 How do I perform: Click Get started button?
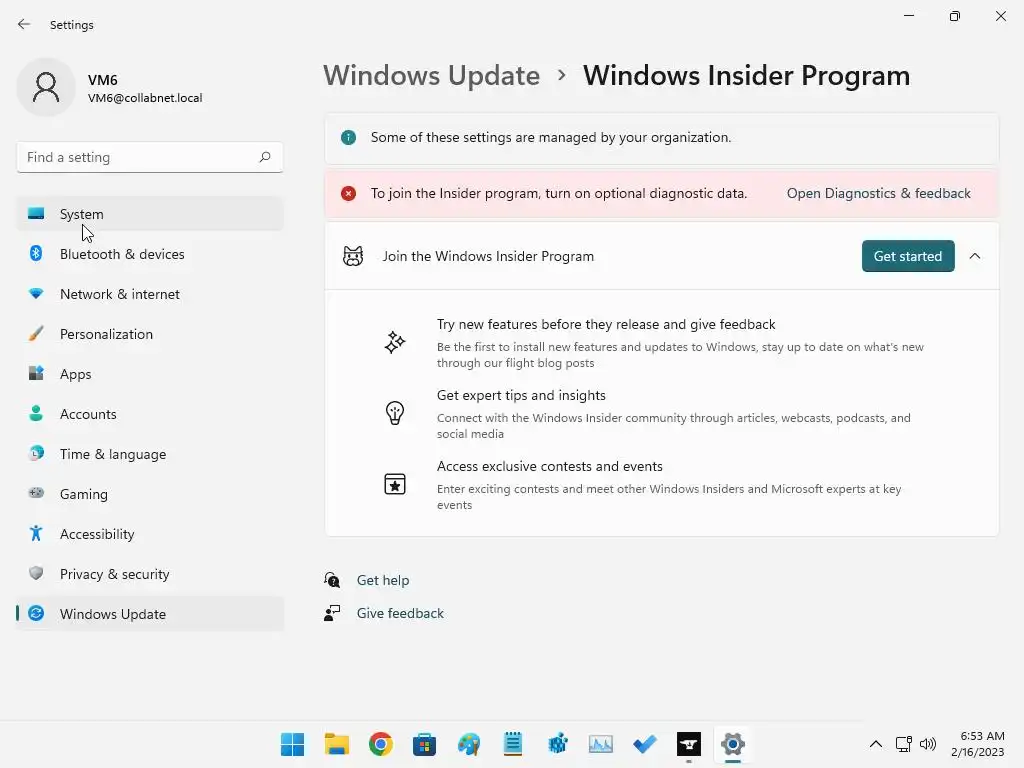click(x=908, y=256)
